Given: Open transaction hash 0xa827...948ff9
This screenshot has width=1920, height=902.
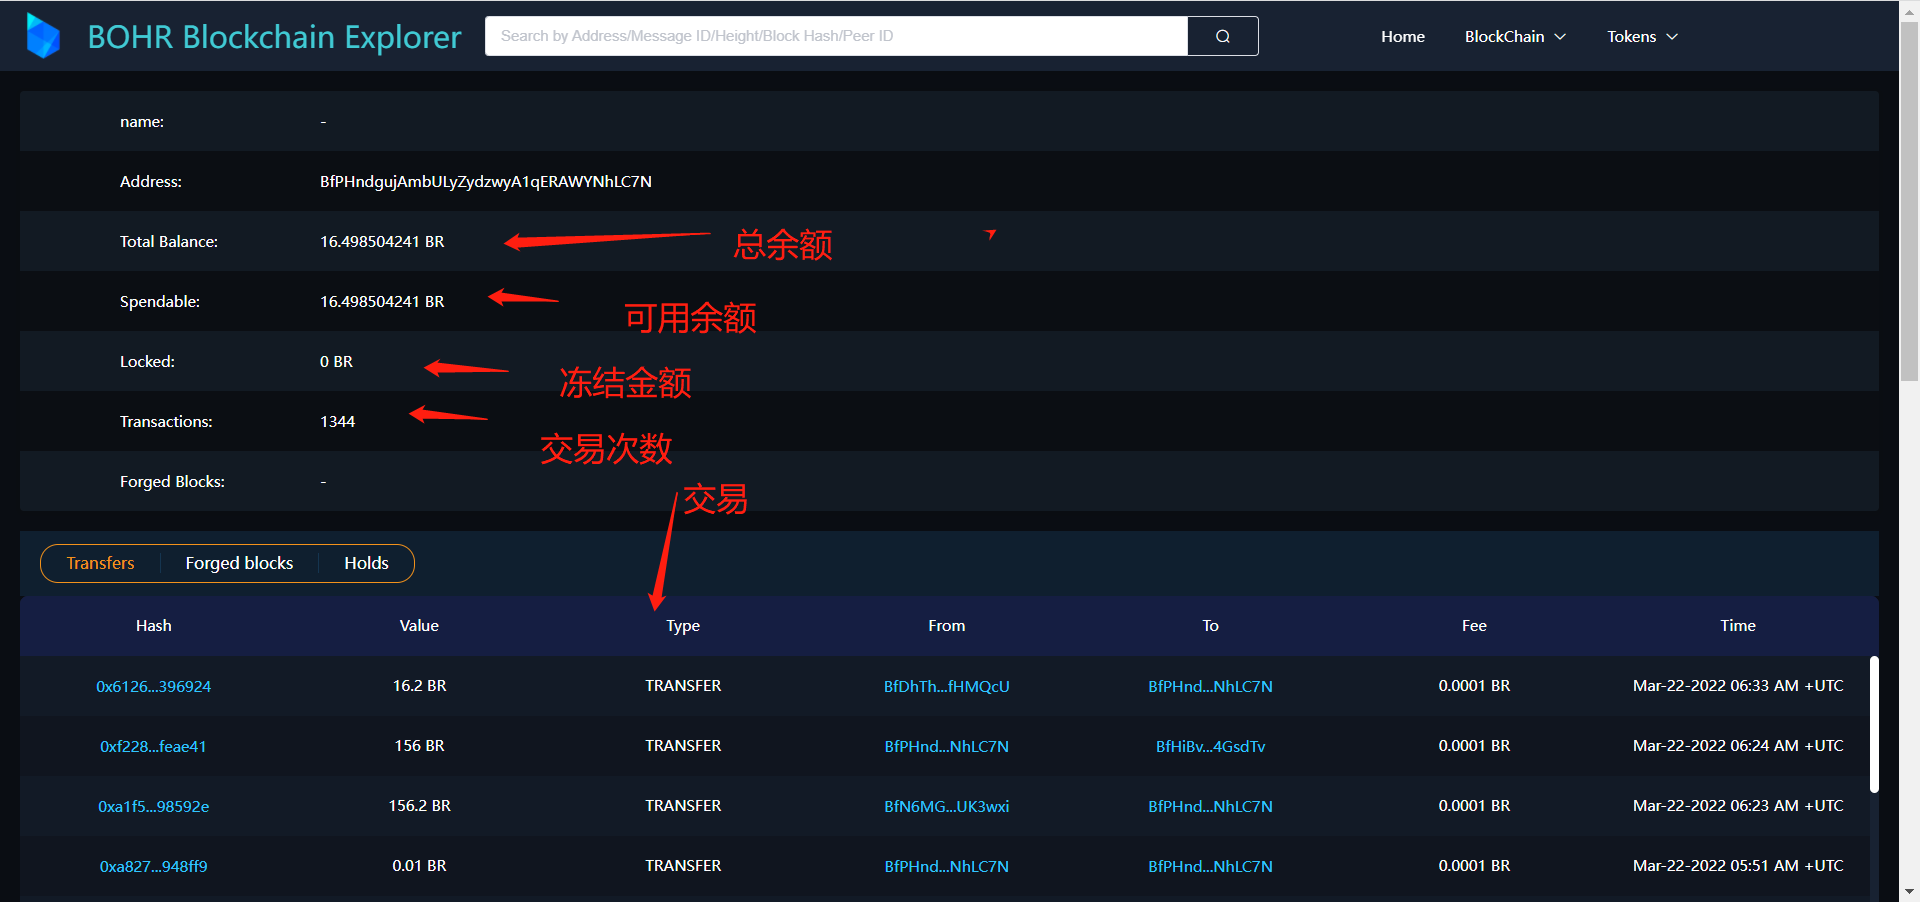Looking at the screenshot, I should [x=153, y=866].
